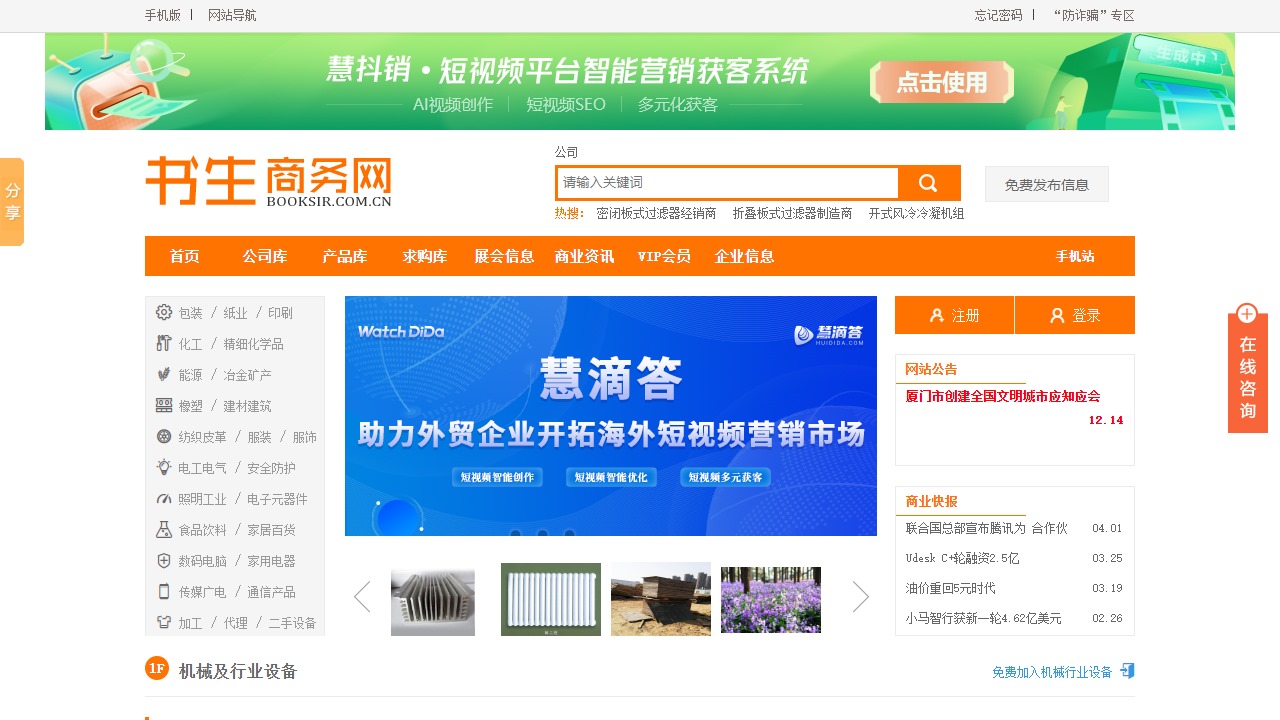Click the 慧滴答 main carousel banner
1280x720 pixels.
[x=611, y=416]
